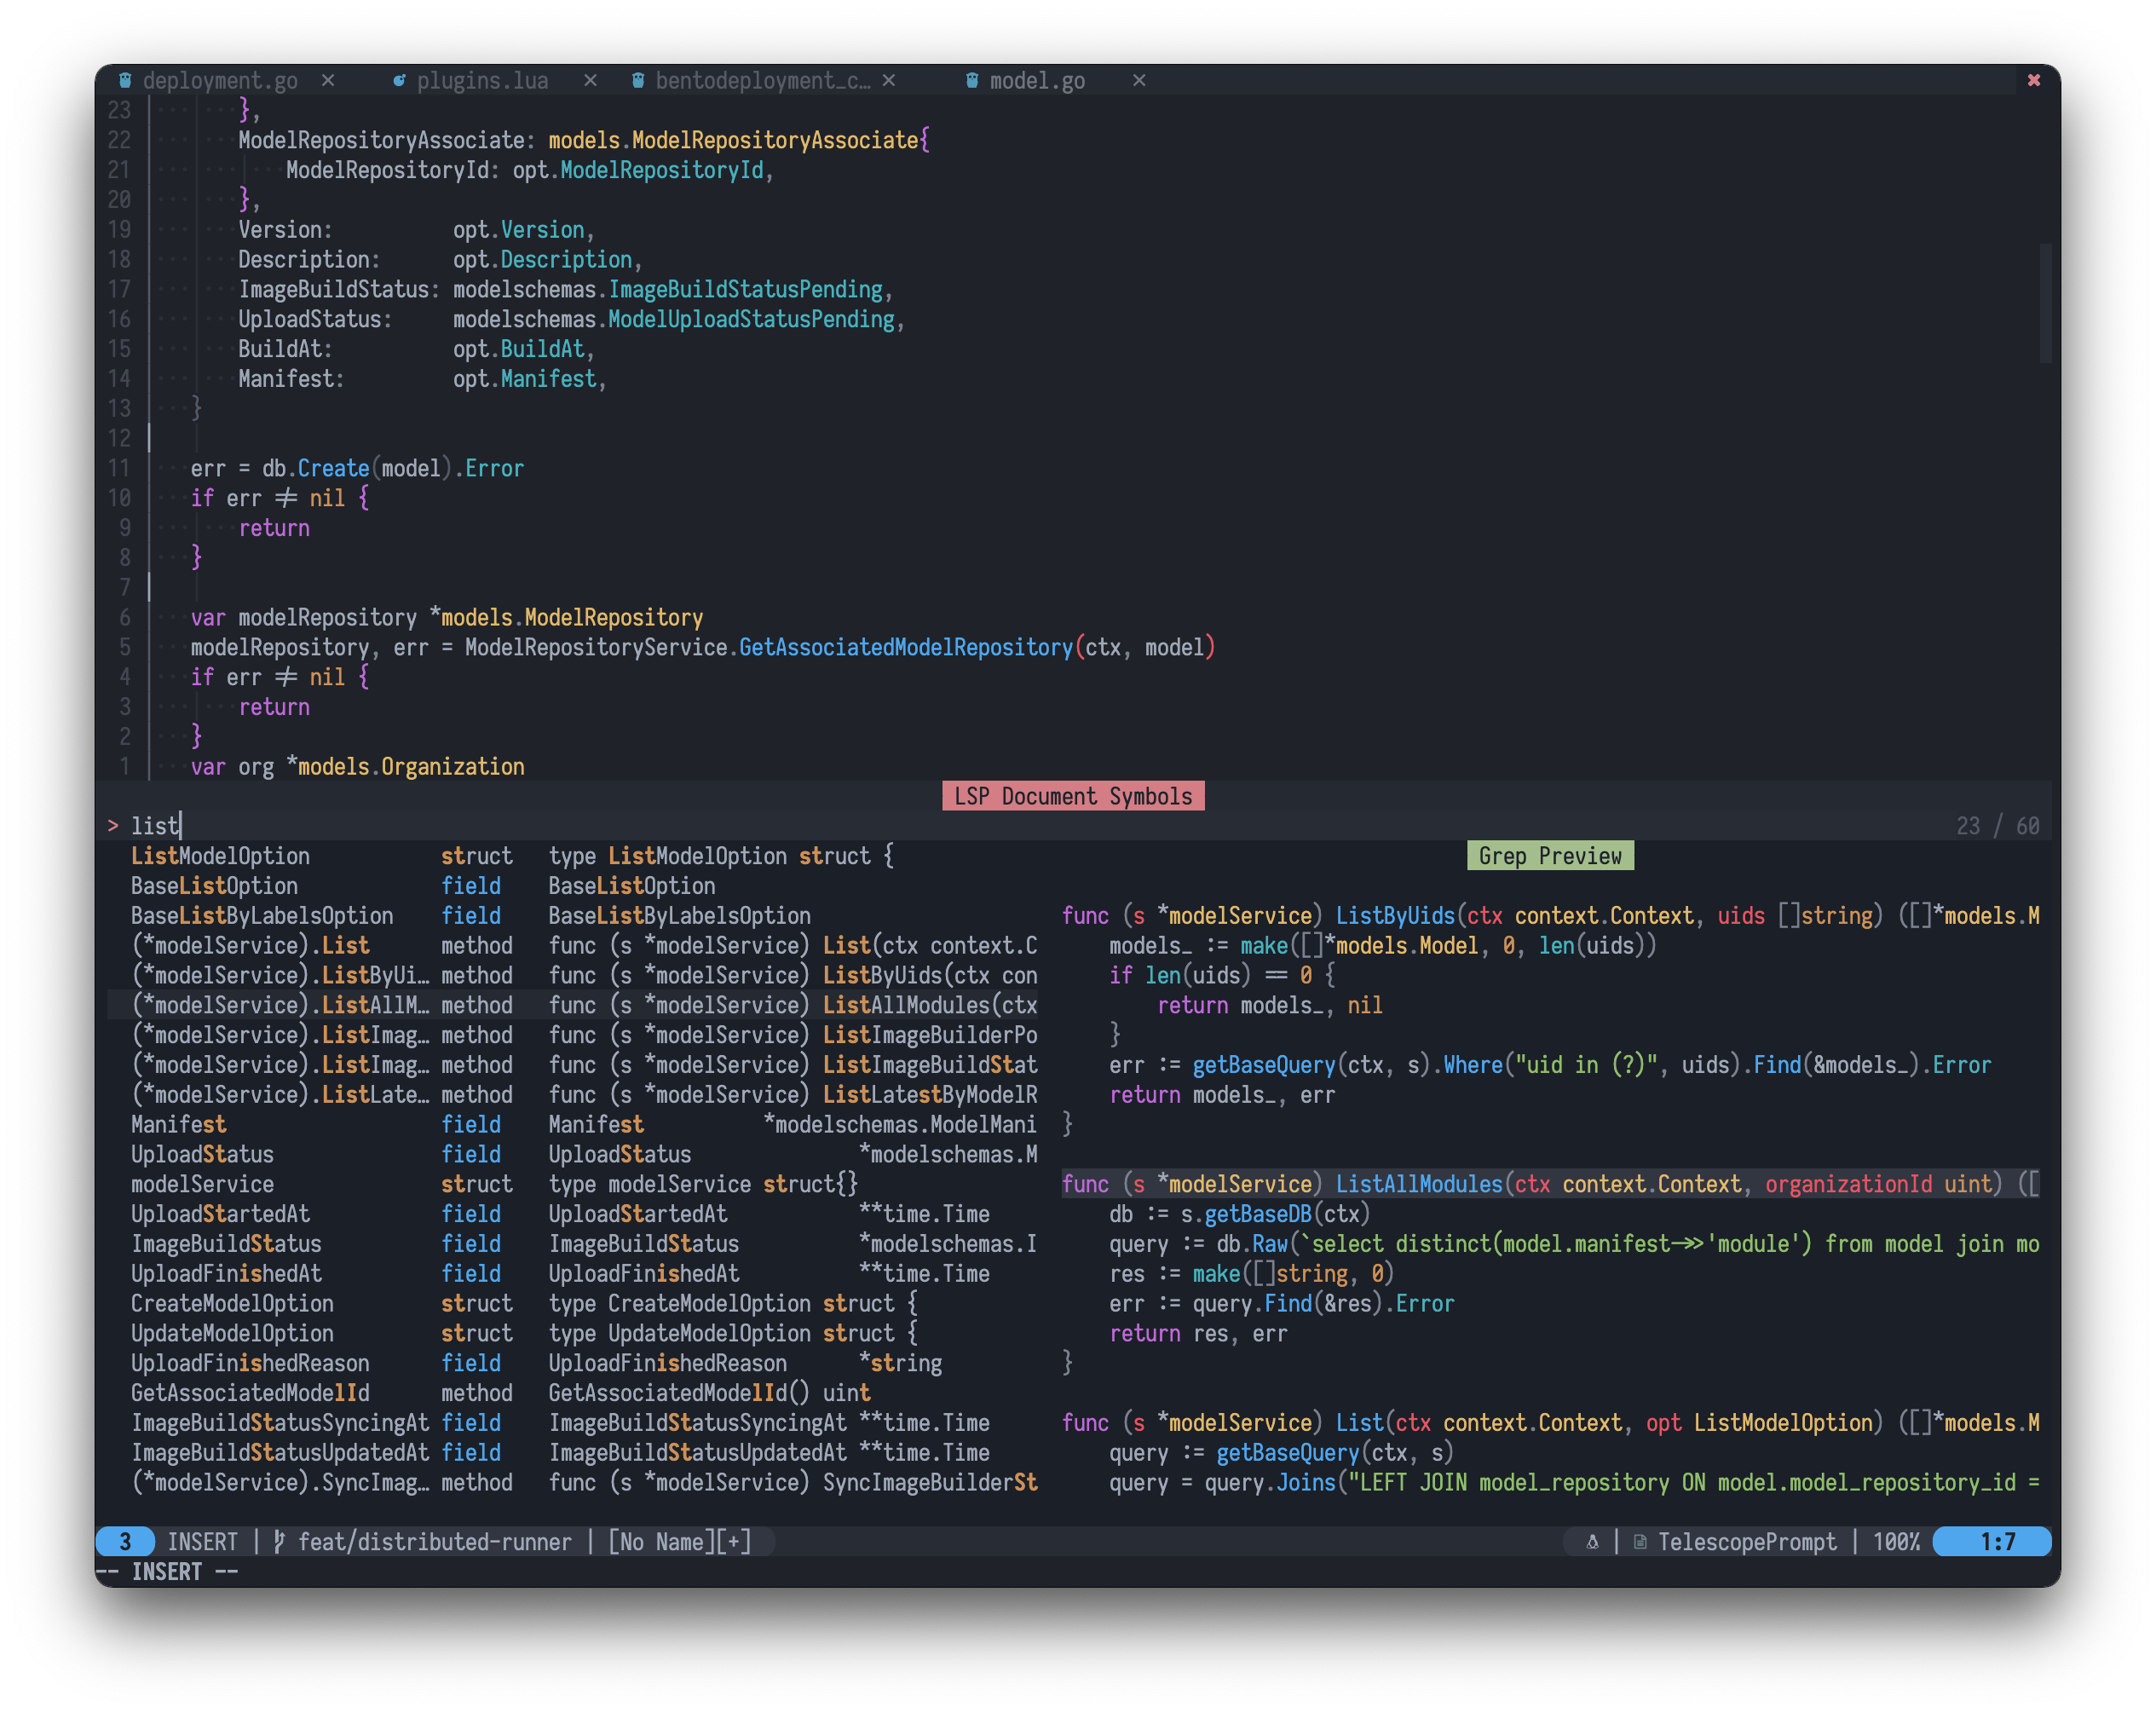Click the Go gopher icon on model.go tab

pos(972,81)
